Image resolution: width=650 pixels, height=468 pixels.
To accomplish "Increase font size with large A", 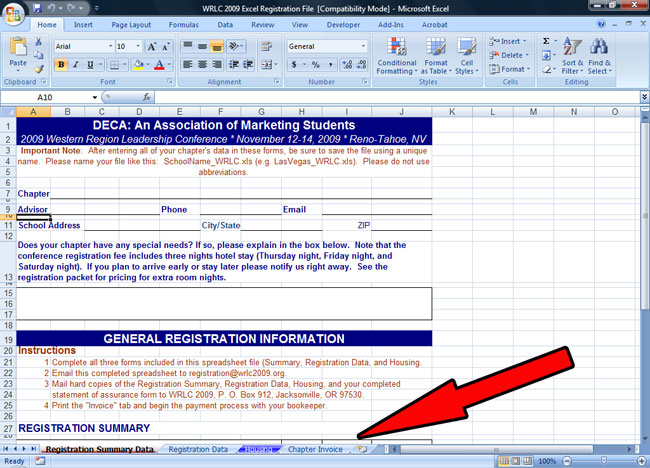I will click(152, 46).
